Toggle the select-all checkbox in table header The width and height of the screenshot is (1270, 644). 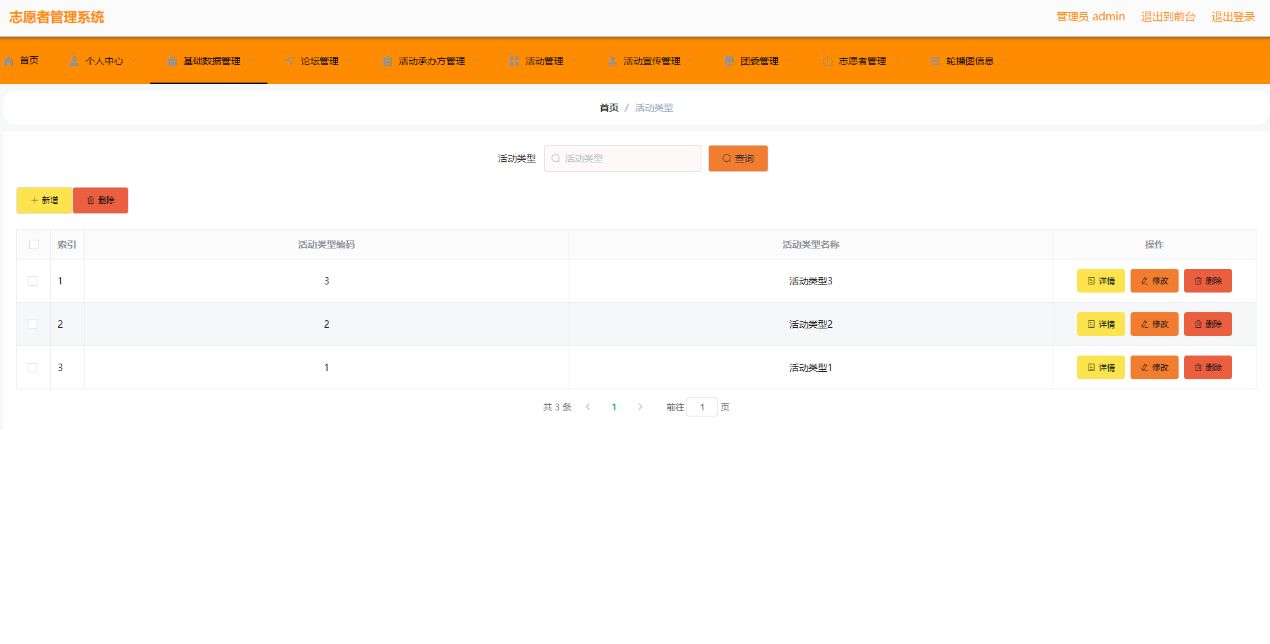[x=33, y=244]
